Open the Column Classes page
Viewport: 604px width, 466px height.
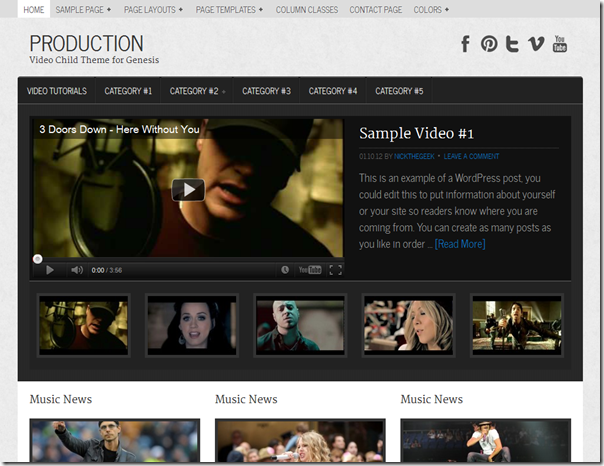coord(307,10)
